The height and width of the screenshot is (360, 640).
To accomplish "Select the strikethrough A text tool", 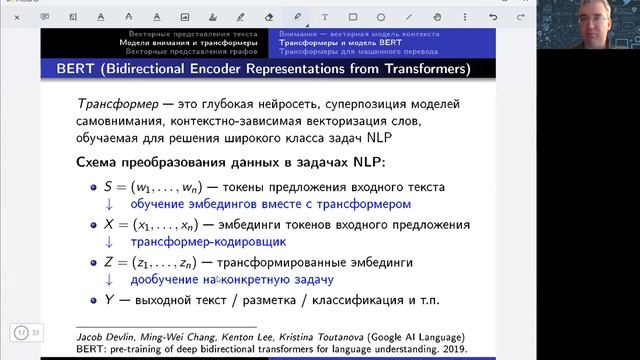I will pyautogui.click(x=129, y=17).
